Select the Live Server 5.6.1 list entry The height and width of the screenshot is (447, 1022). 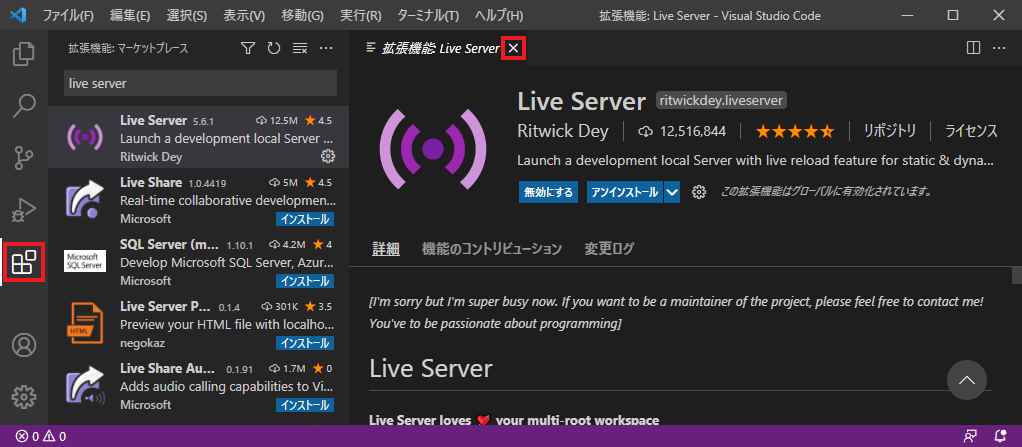pos(198,138)
